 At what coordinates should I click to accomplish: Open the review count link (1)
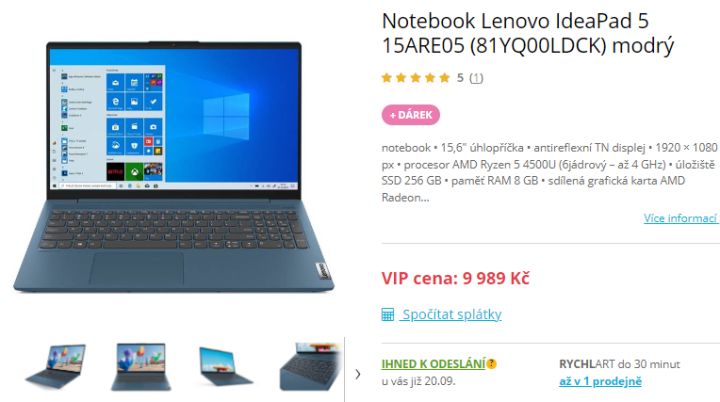pos(476,78)
